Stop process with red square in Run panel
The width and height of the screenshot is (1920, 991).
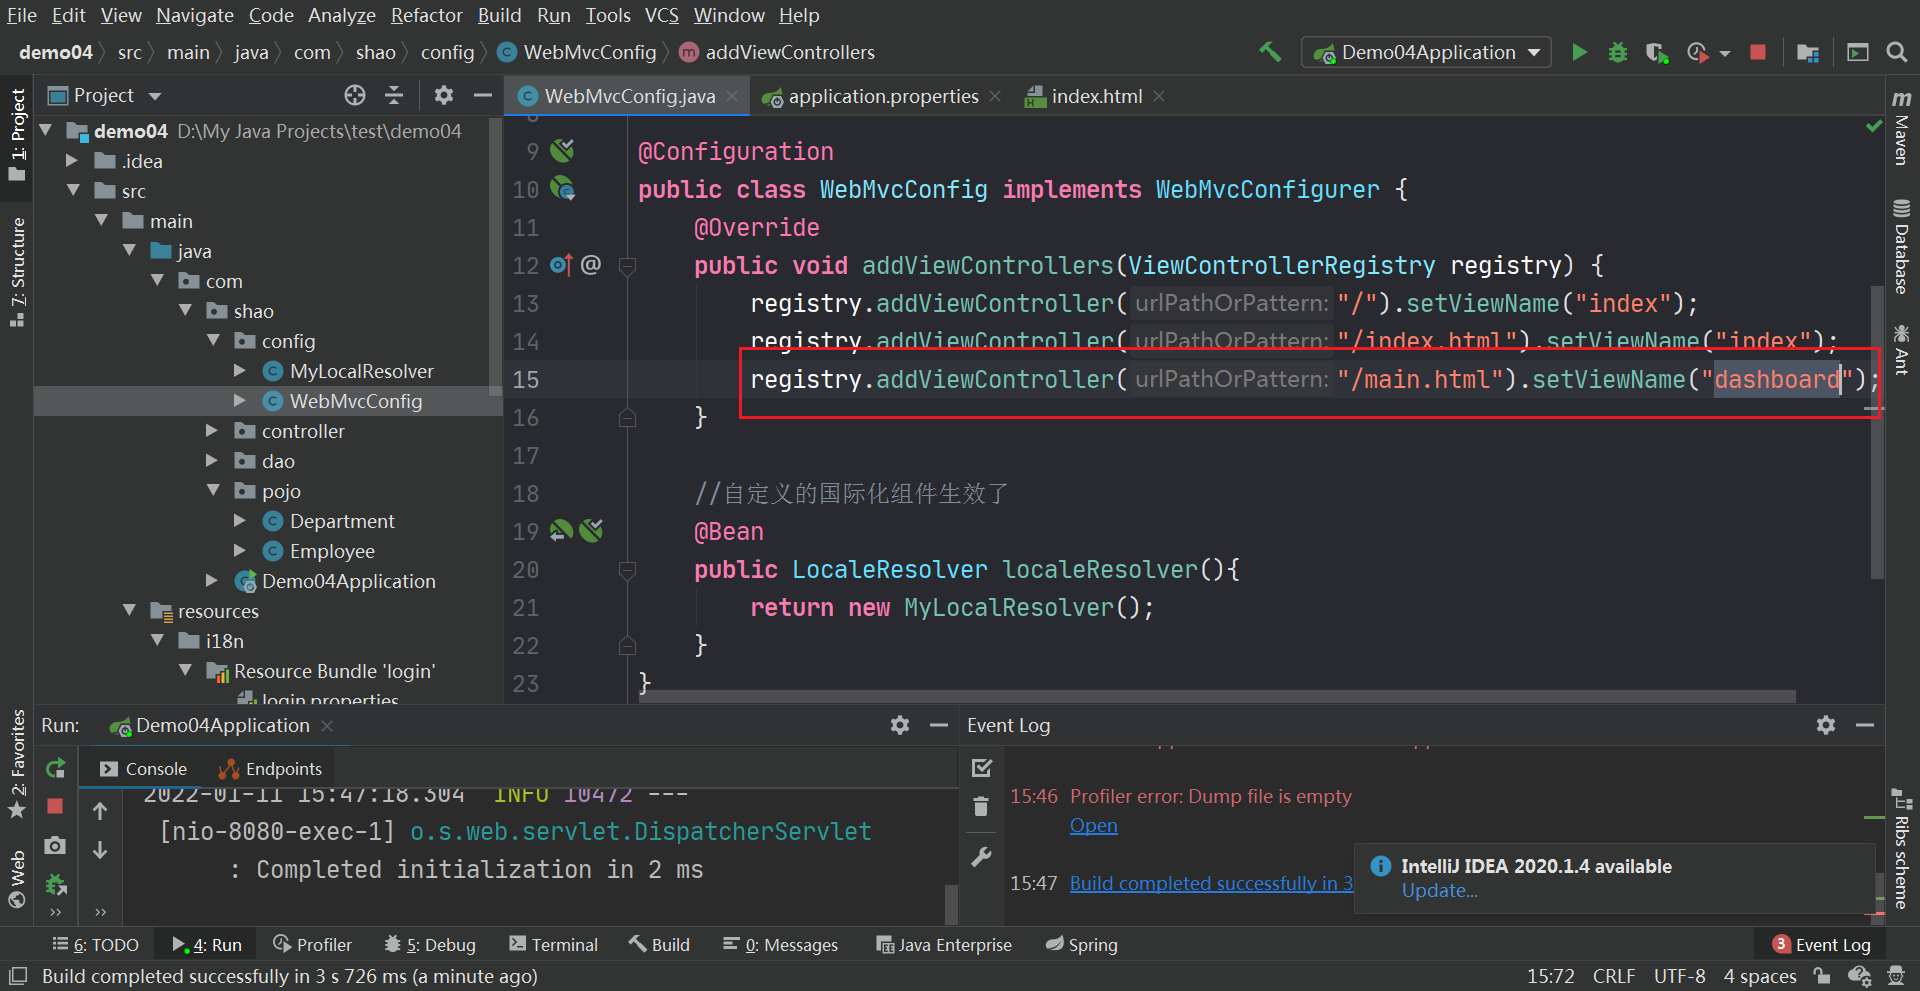pos(55,806)
